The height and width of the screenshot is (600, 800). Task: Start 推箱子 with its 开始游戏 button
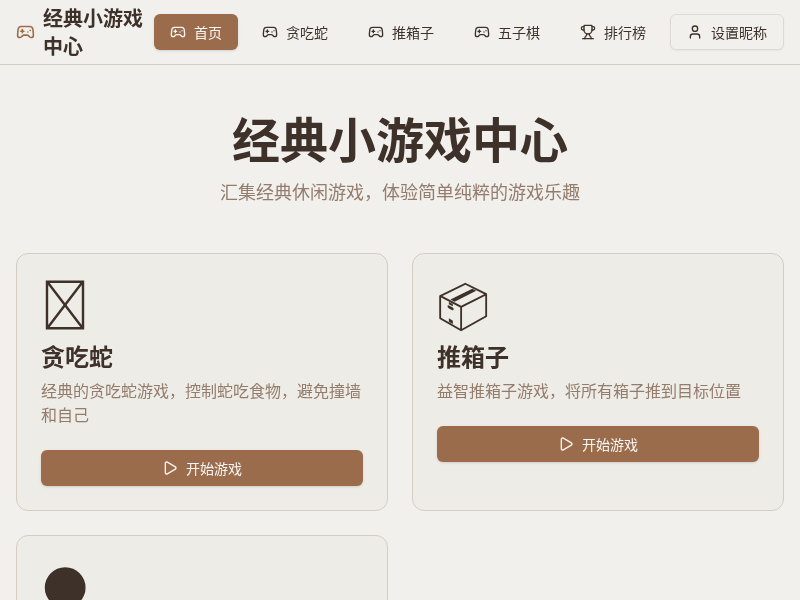(x=598, y=444)
